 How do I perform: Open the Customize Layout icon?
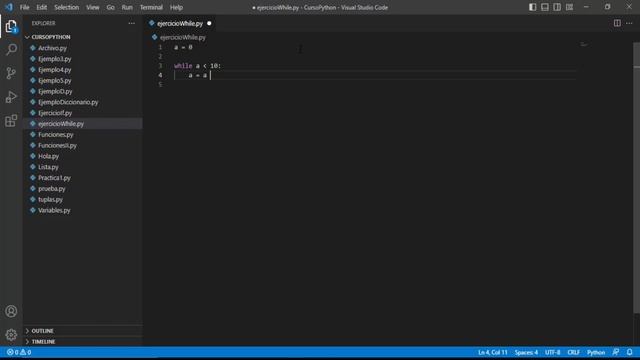click(569, 7)
